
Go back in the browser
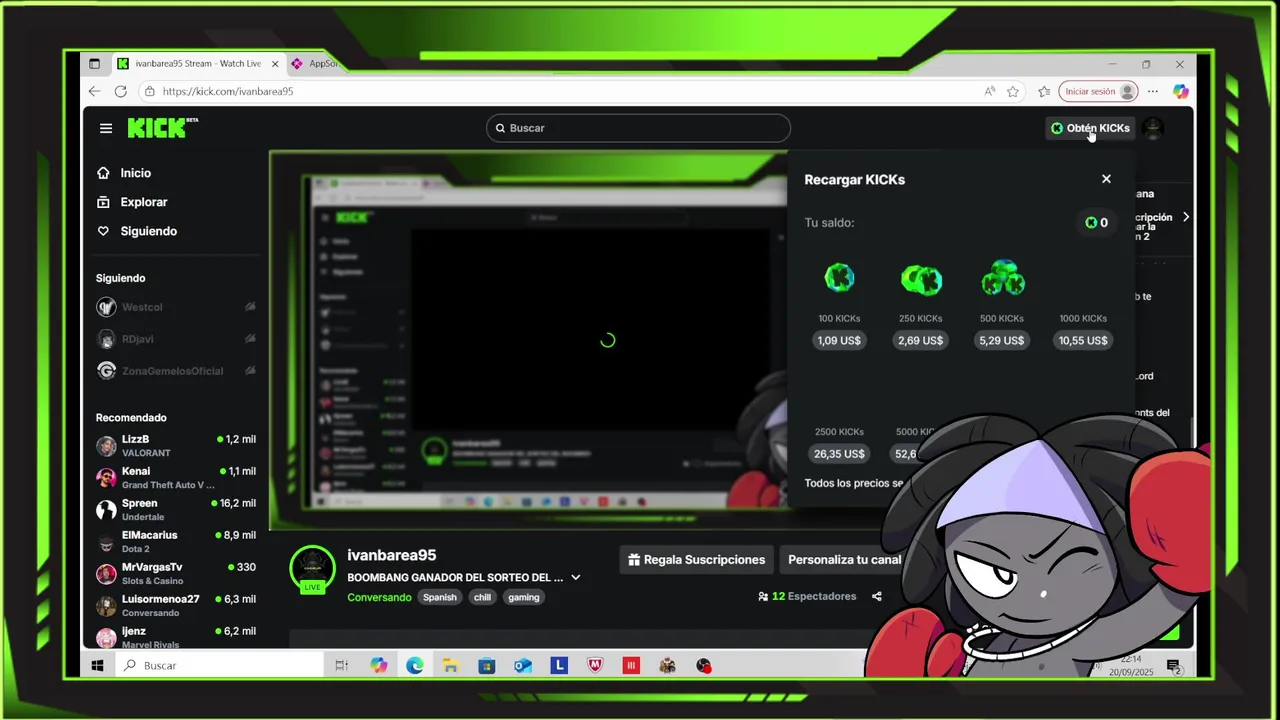click(95, 91)
